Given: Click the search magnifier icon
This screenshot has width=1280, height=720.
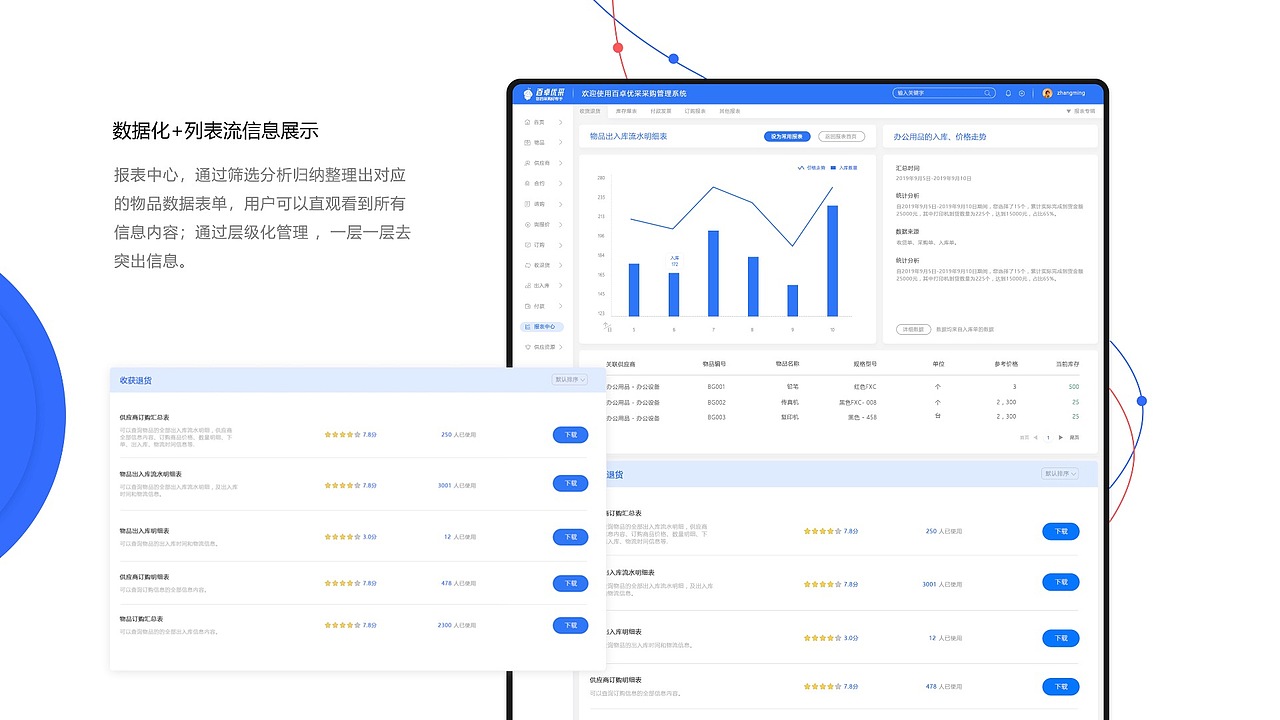Looking at the screenshot, I should coord(987,93).
